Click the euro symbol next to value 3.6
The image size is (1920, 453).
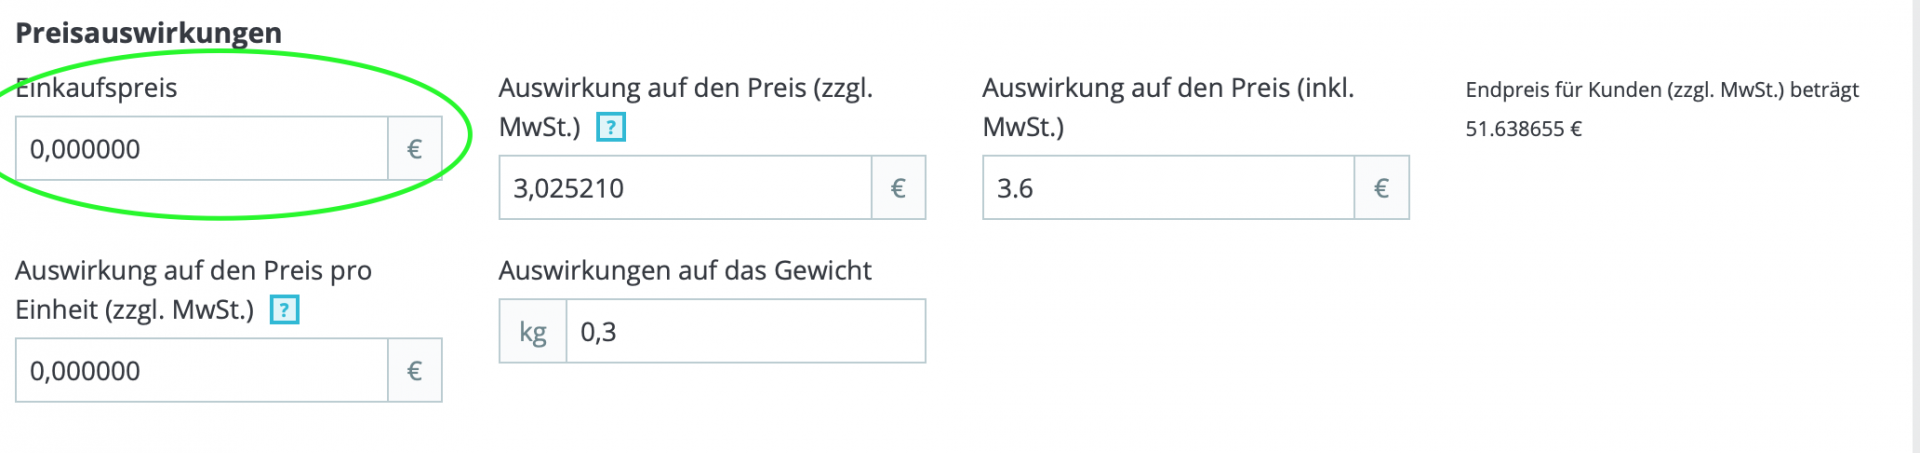pos(1381,188)
